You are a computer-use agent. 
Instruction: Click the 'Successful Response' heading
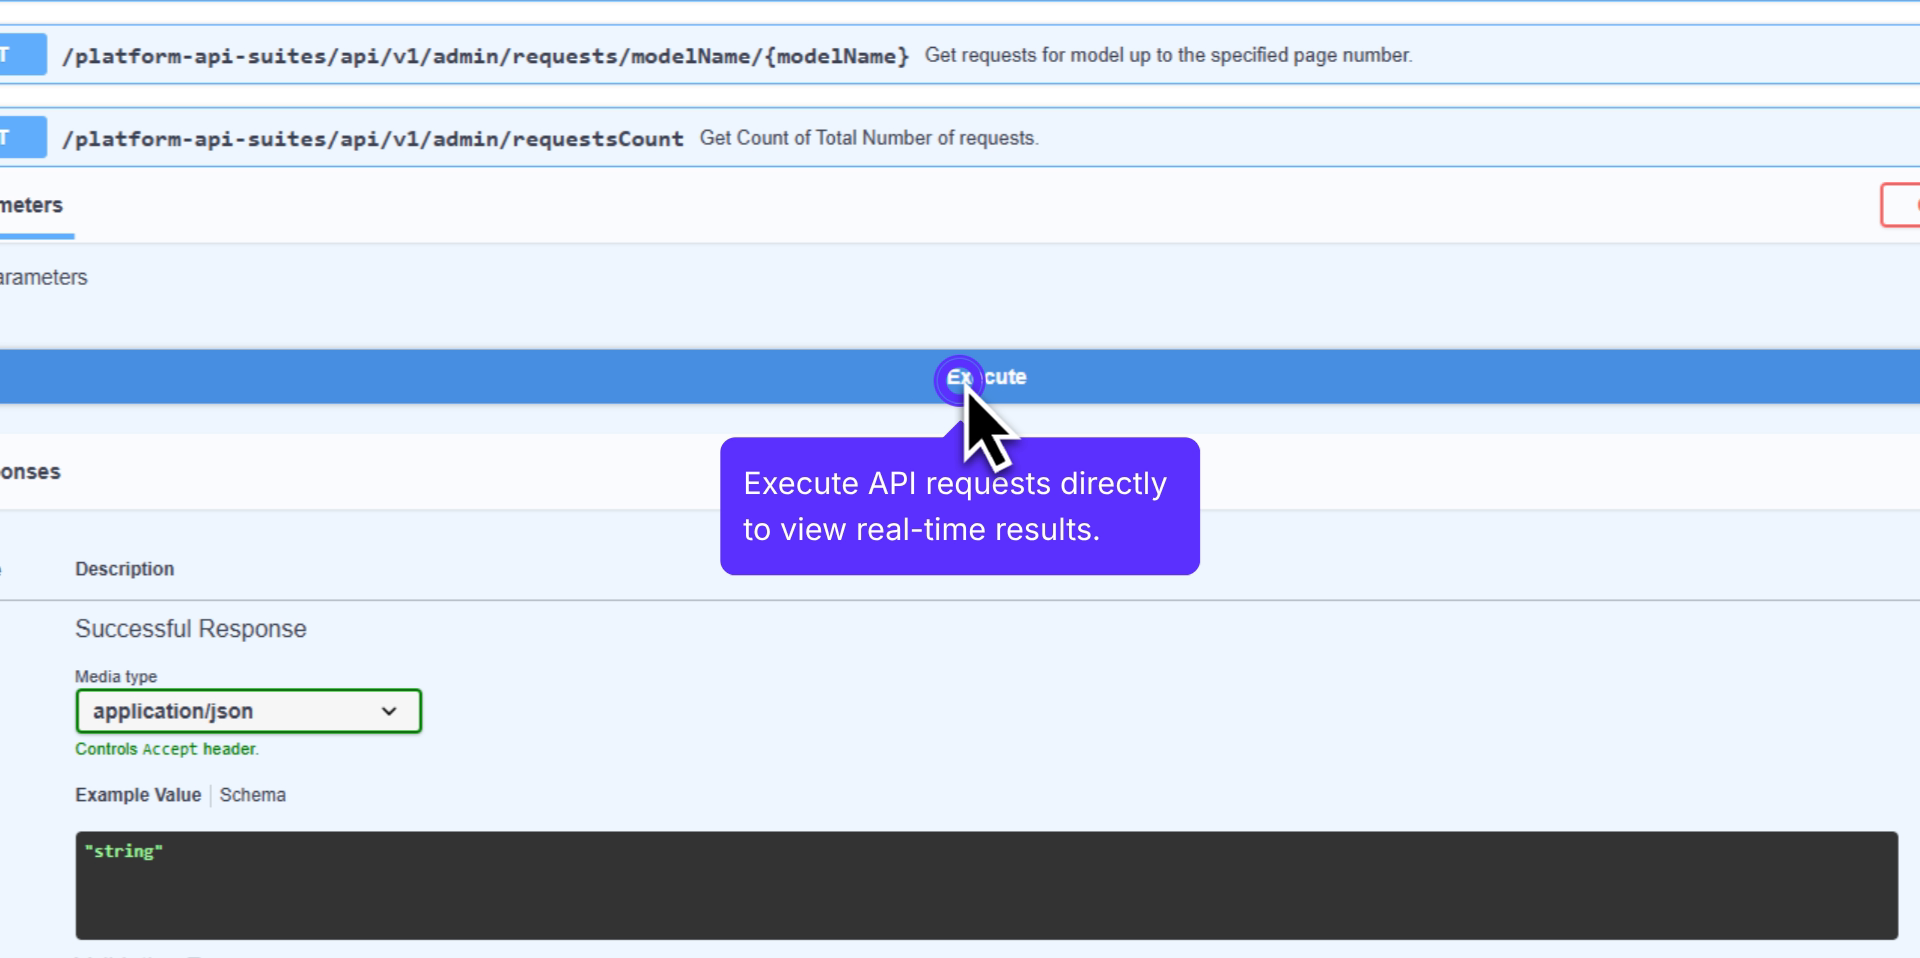click(x=190, y=629)
